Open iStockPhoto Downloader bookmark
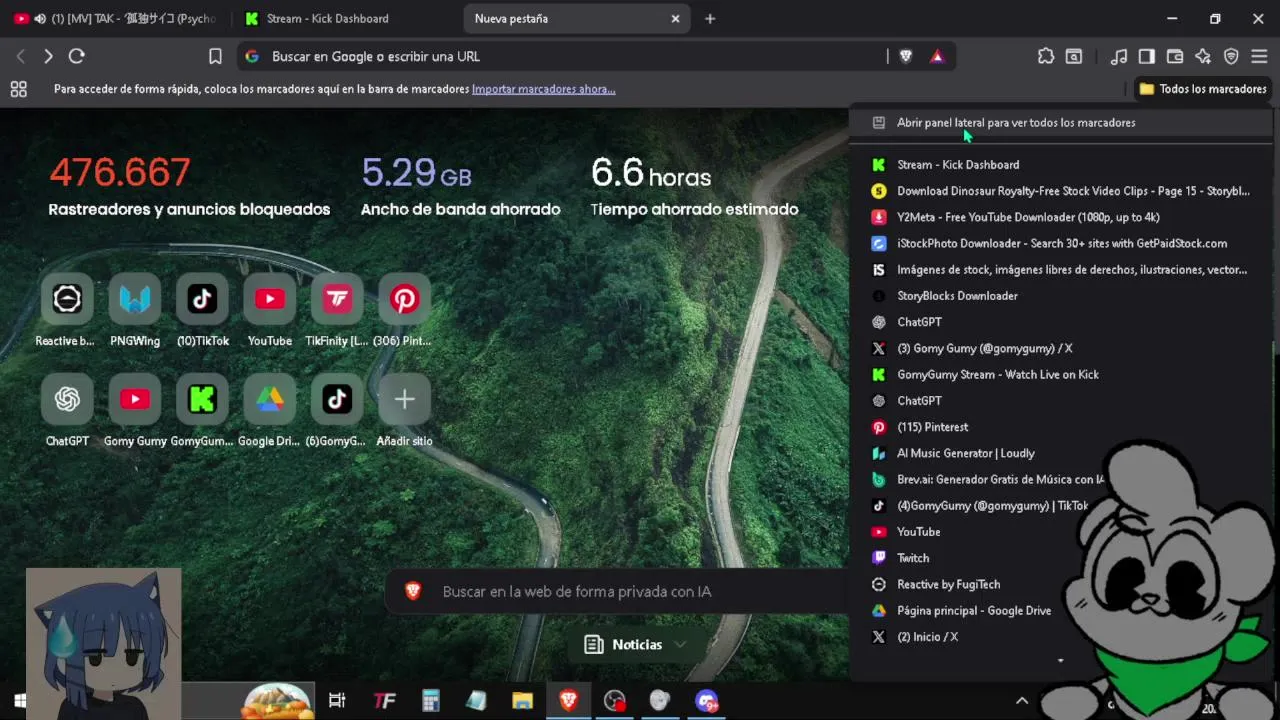Viewport: 1280px width, 720px height. (x=1060, y=243)
